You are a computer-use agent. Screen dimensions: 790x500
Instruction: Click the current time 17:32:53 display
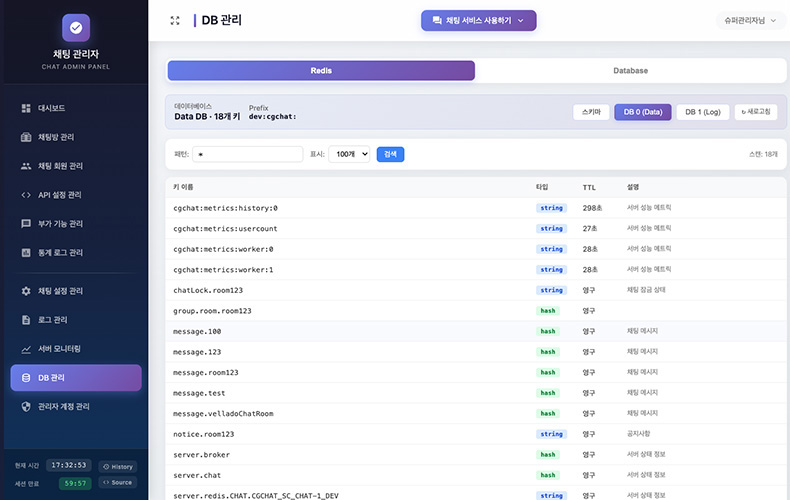coord(69,465)
